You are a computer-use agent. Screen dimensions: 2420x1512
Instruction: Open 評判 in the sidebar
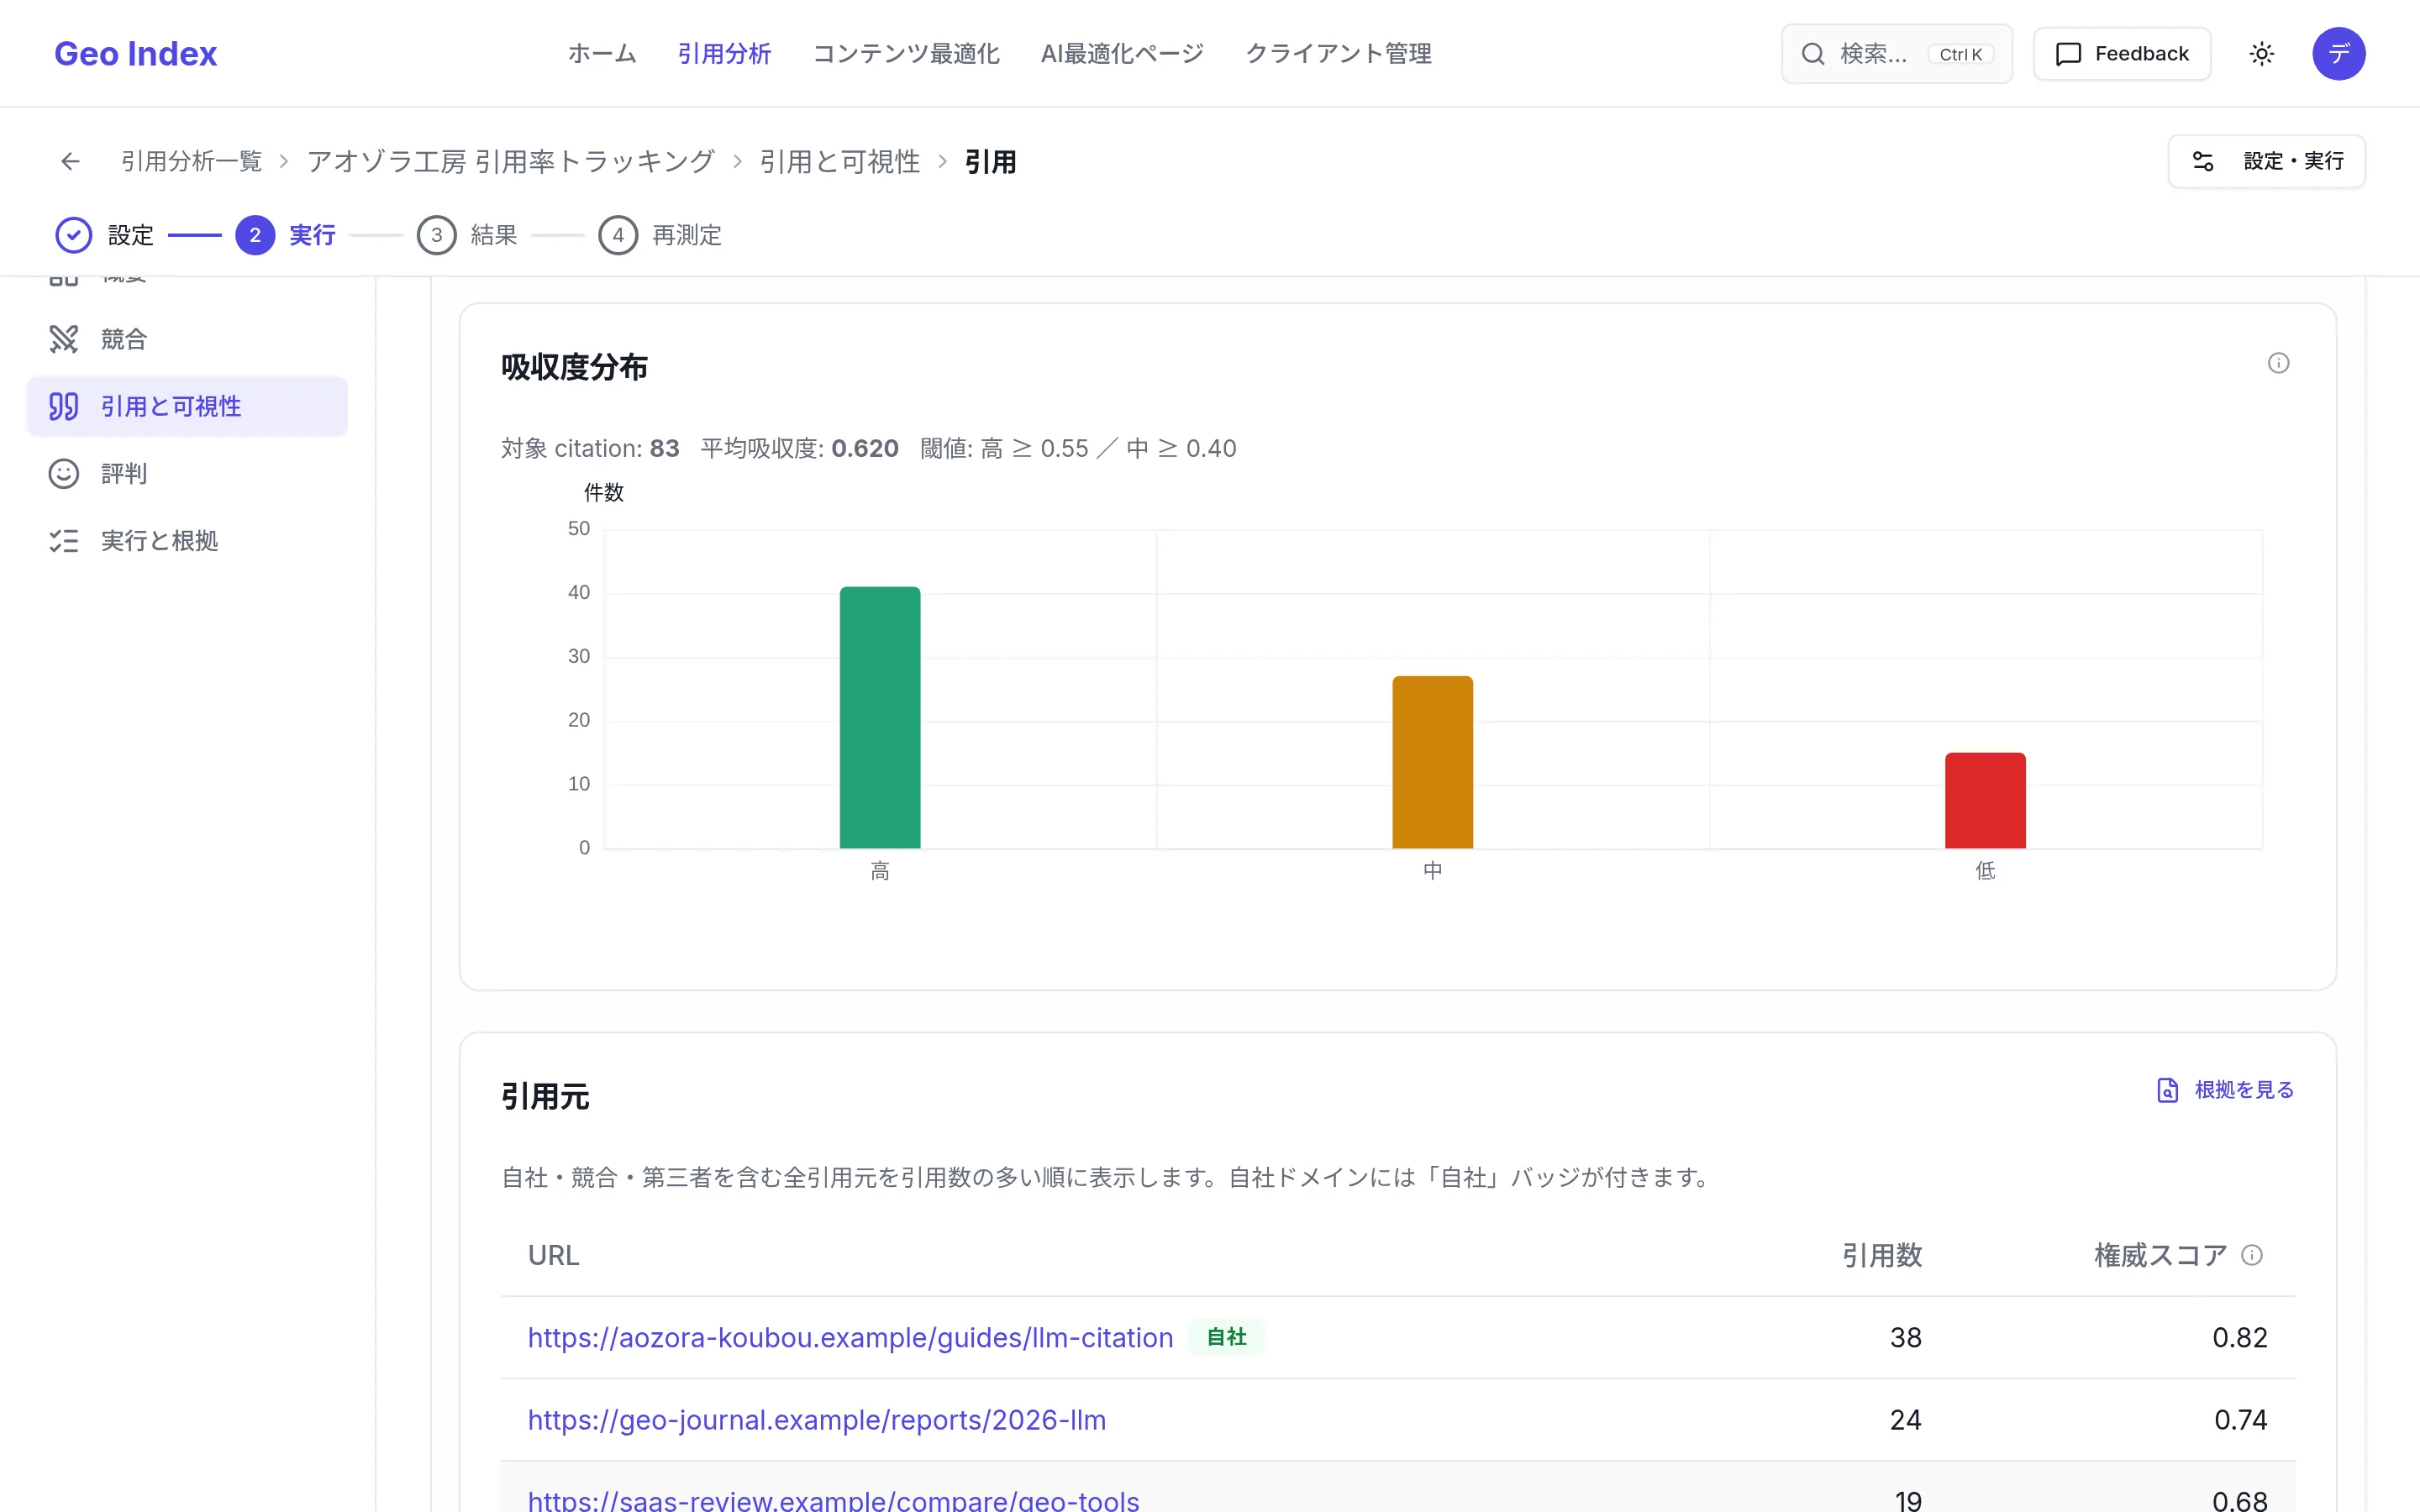click(x=187, y=473)
